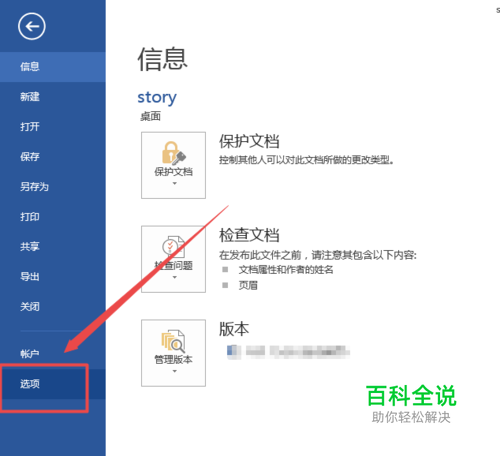
Task: Click the 版本 section heading
Action: 234,329
